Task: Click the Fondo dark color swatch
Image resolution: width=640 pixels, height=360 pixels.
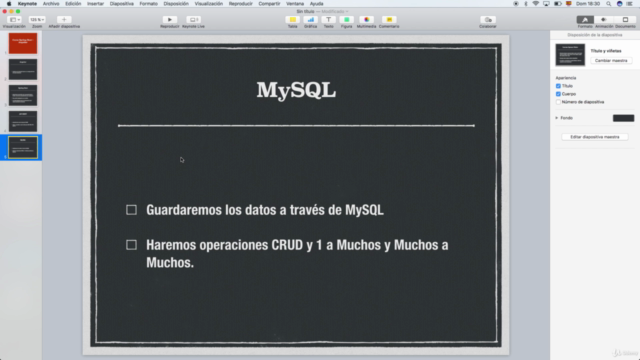Action: click(623, 118)
